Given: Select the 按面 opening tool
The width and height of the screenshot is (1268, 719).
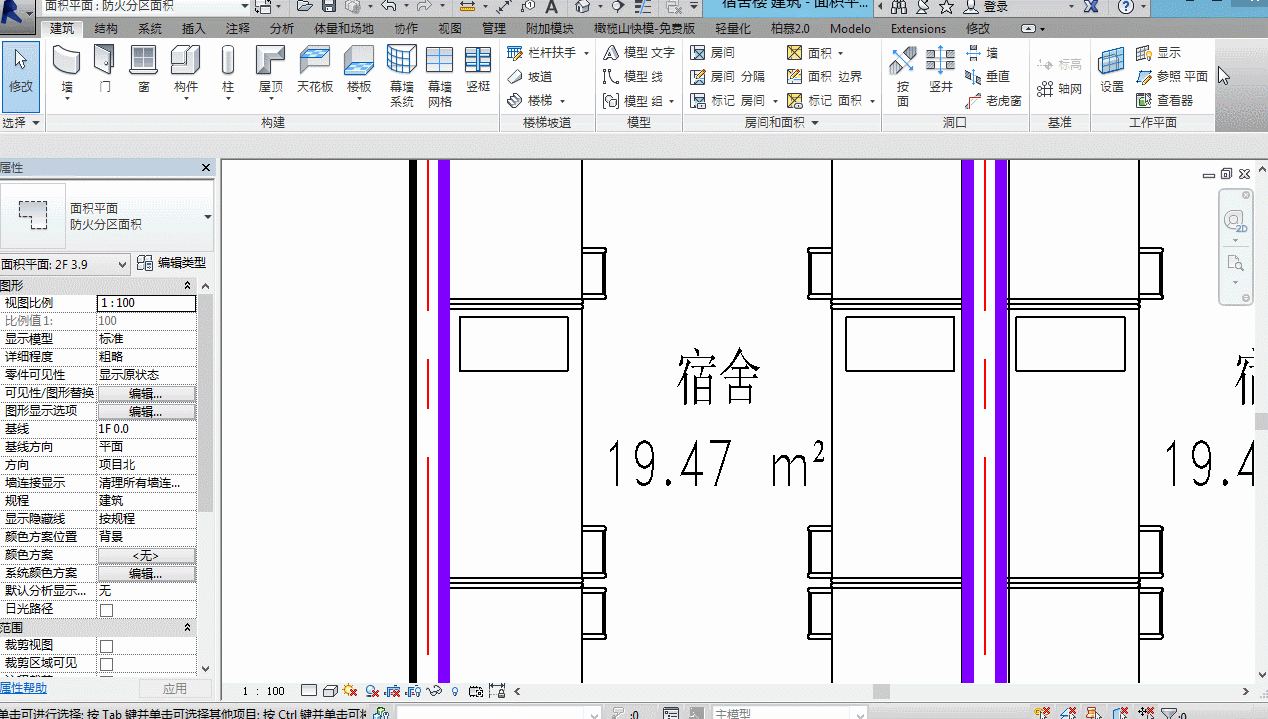Looking at the screenshot, I should [903, 76].
